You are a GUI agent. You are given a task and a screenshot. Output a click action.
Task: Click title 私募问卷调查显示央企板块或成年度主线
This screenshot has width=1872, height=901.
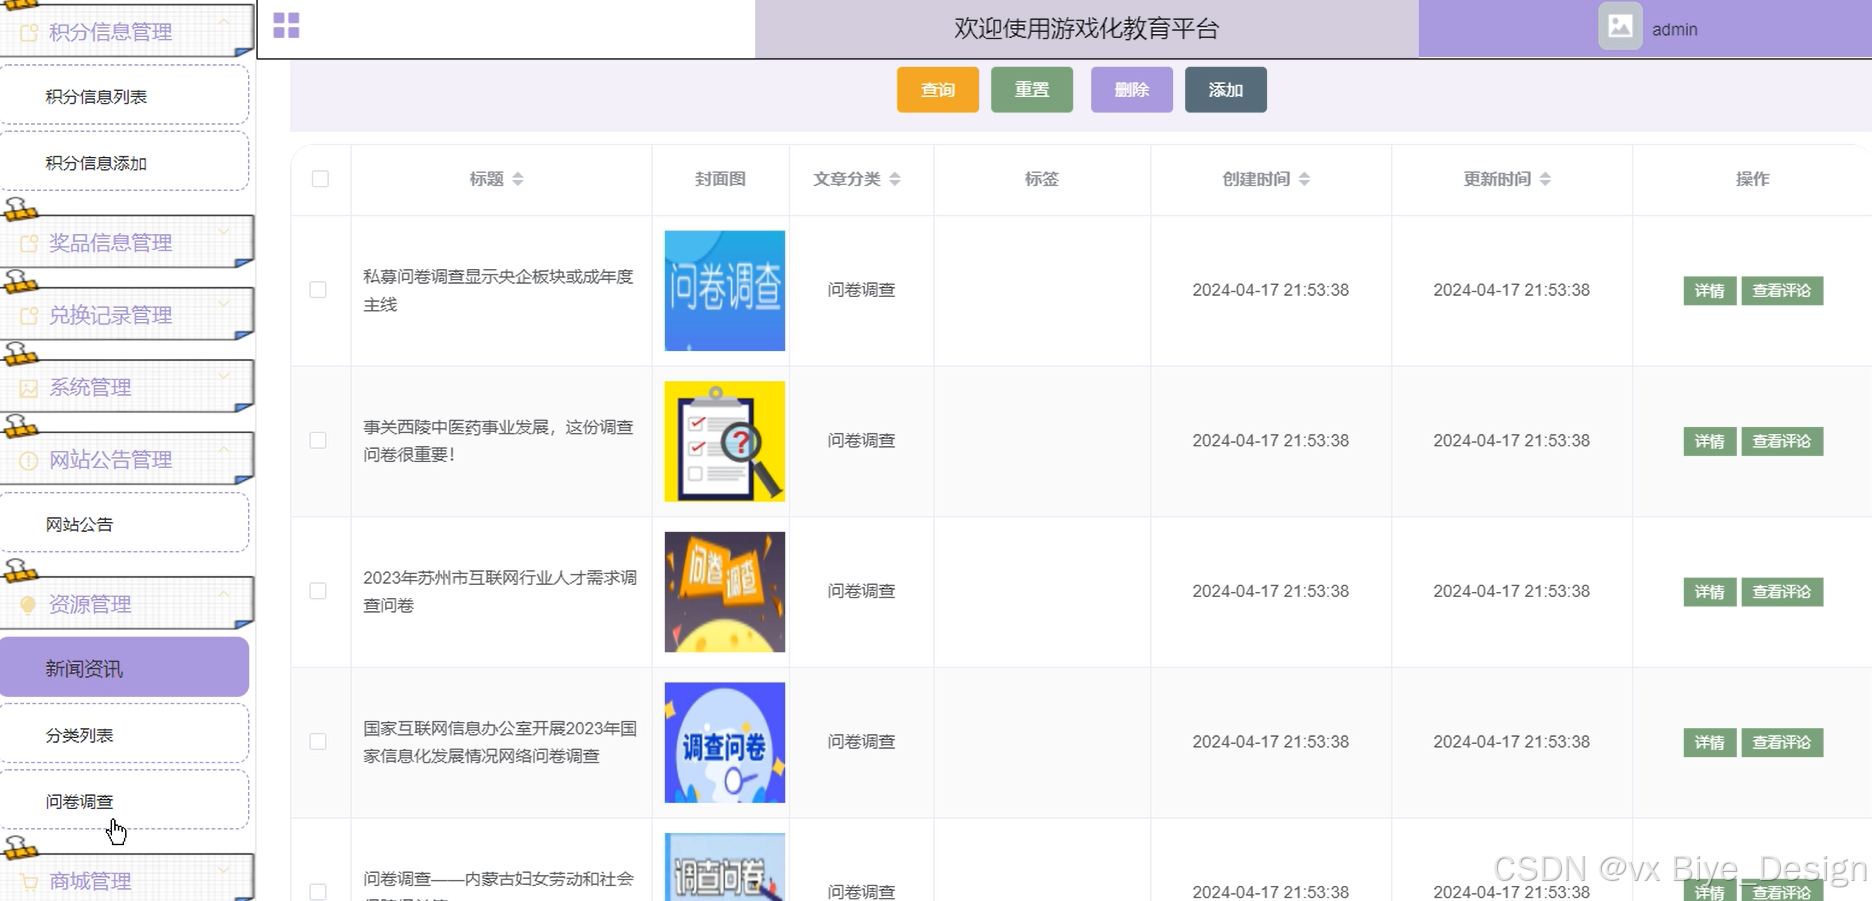click(x=498, y=290)
